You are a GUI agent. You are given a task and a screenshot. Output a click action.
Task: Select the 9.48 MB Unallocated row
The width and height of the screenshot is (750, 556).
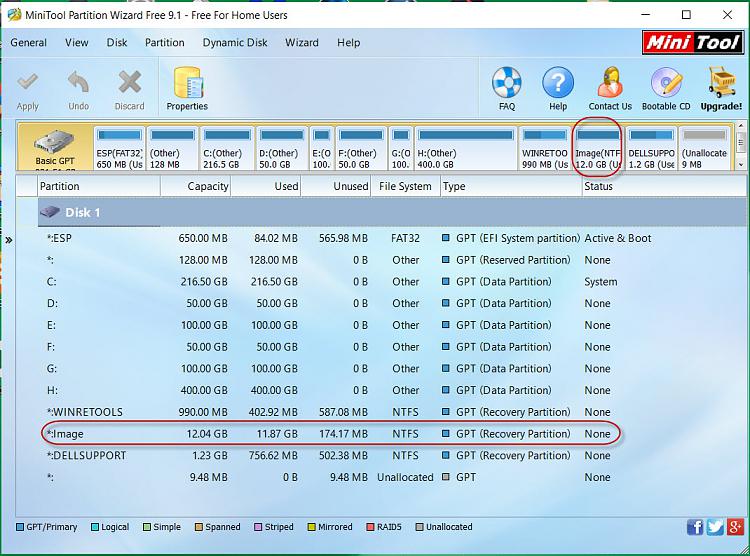coord(391,478)
